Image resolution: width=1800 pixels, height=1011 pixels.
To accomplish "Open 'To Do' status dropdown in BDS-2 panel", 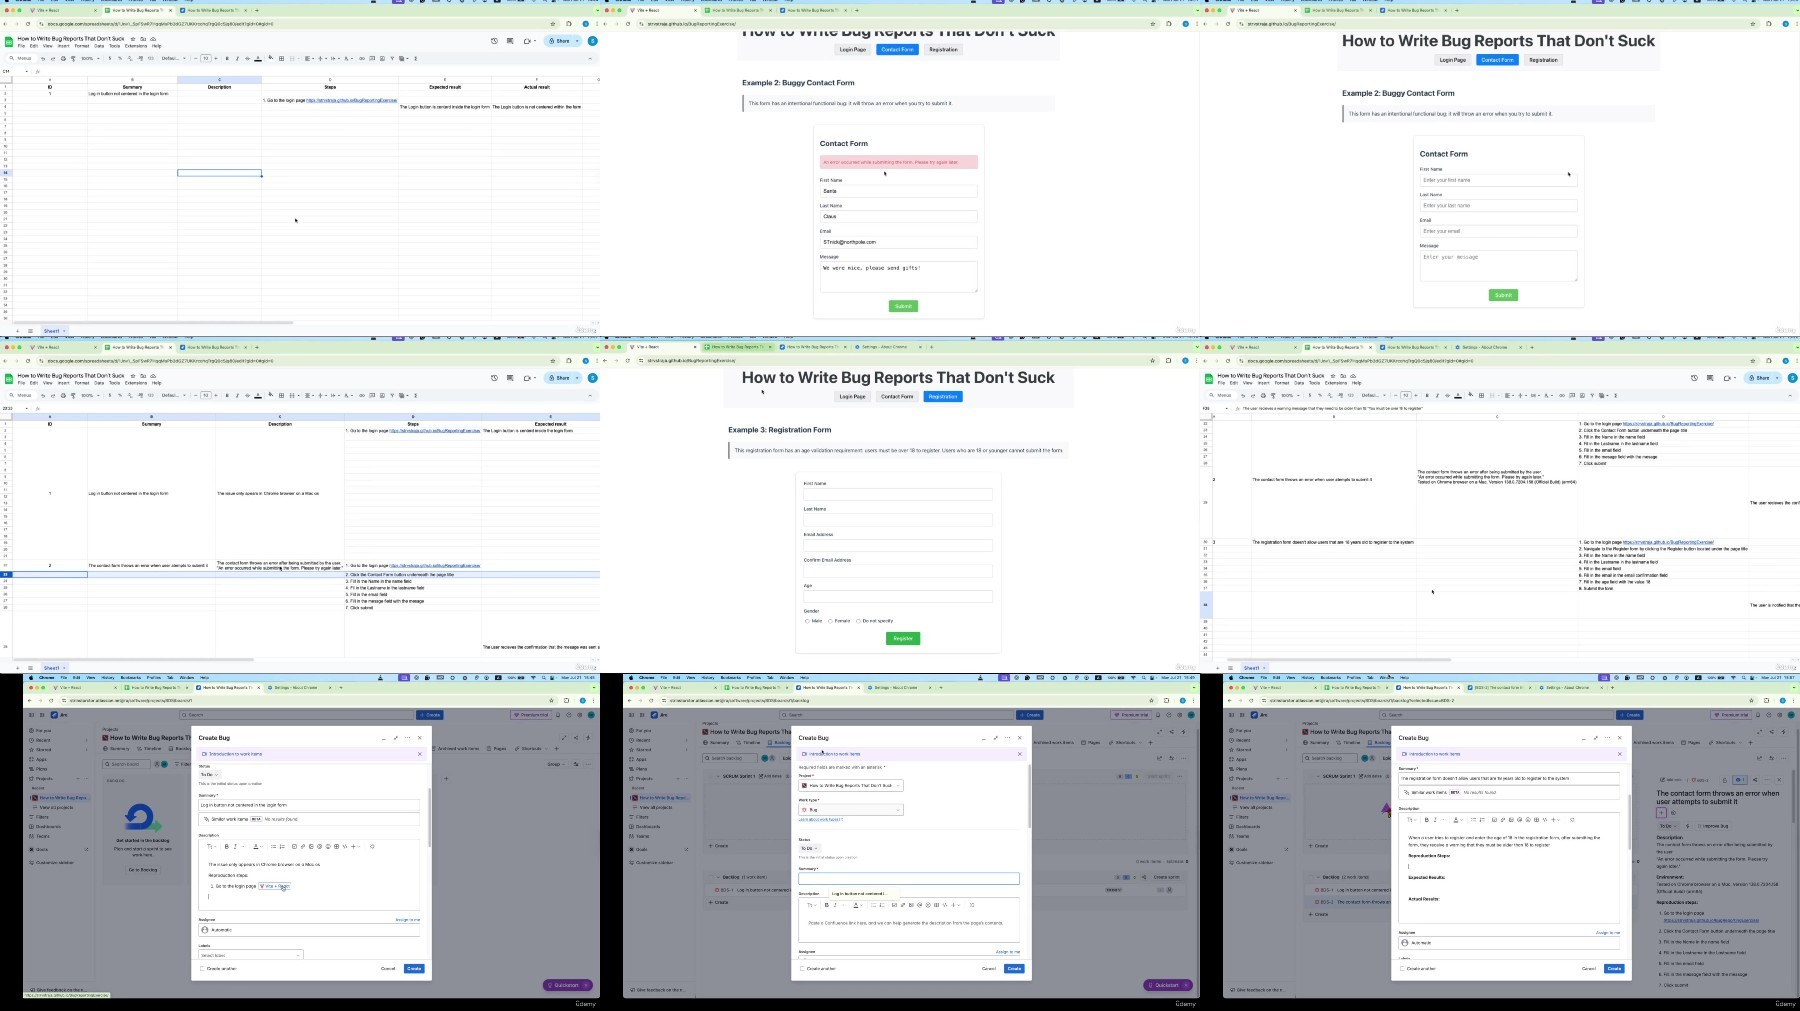I will pyautogui.click(x=1667, y=826).
